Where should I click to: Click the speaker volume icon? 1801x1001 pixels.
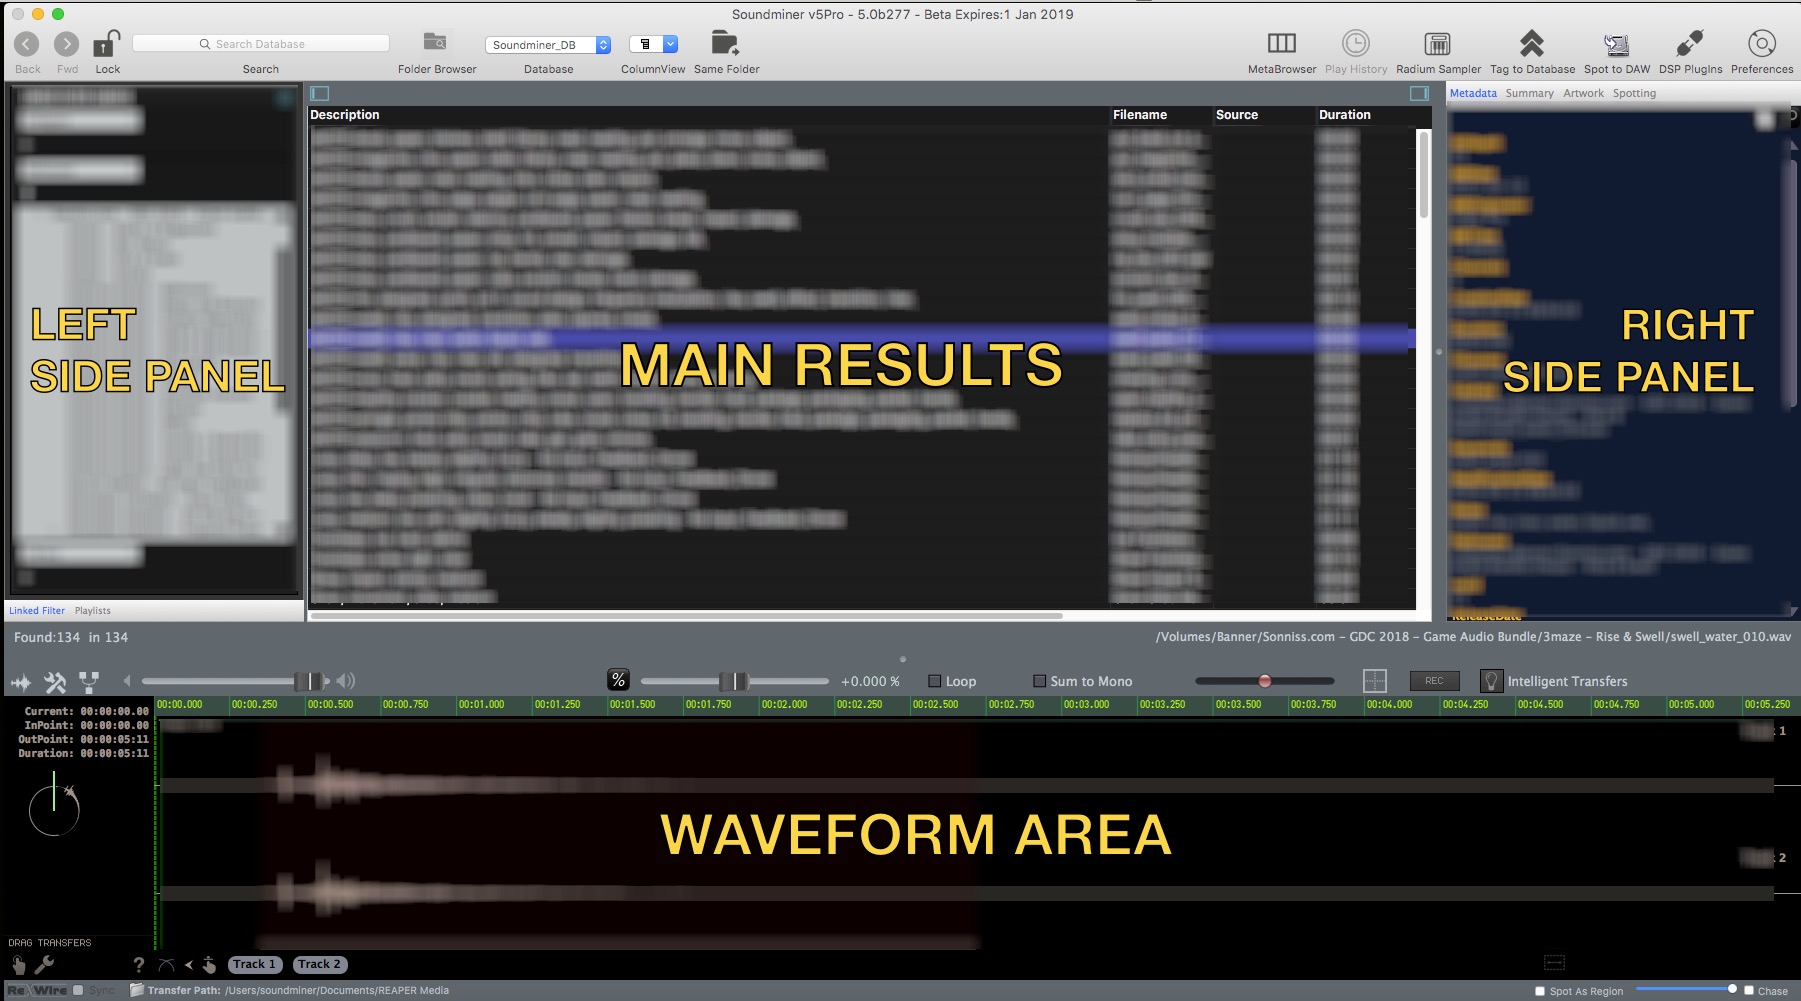click(346, 681)
